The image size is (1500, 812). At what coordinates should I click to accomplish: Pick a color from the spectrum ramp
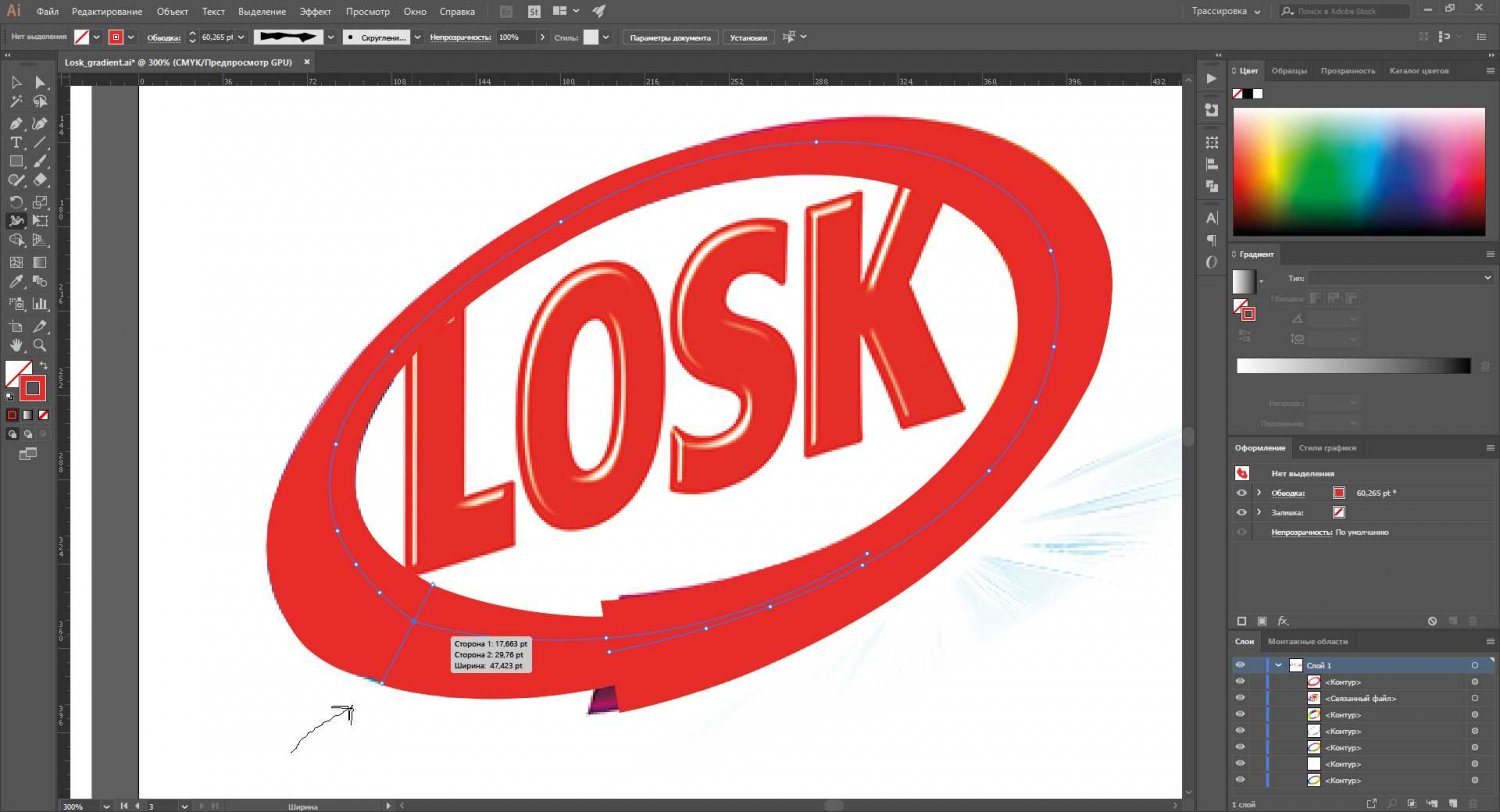[1359, 172]
